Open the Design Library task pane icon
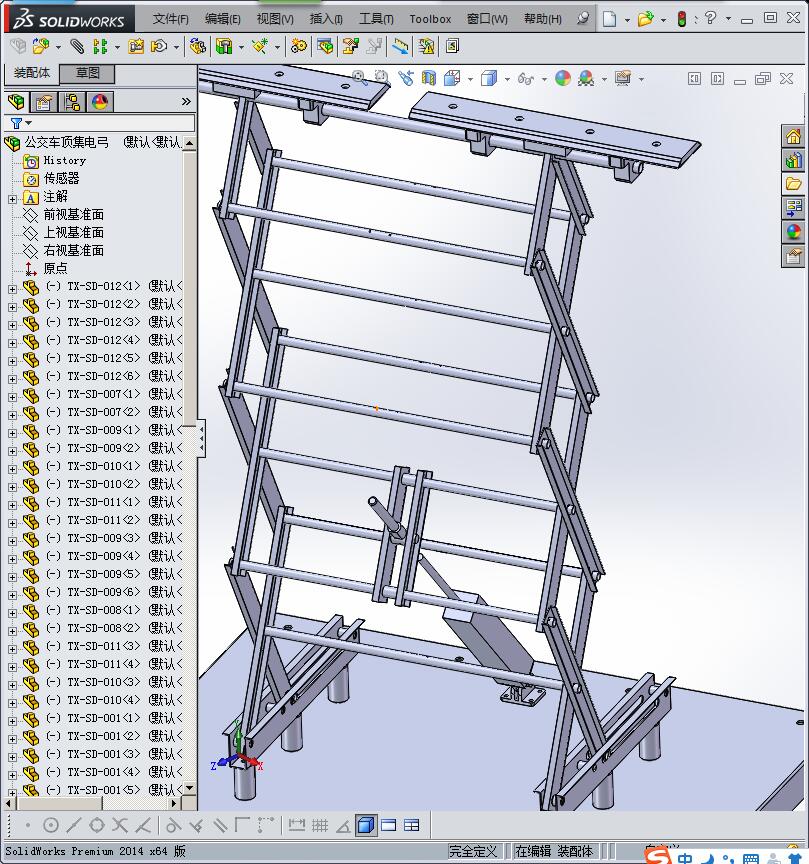The height and width of the screenshot is (864, 809). pyautogui.click(x=793, y=161)
